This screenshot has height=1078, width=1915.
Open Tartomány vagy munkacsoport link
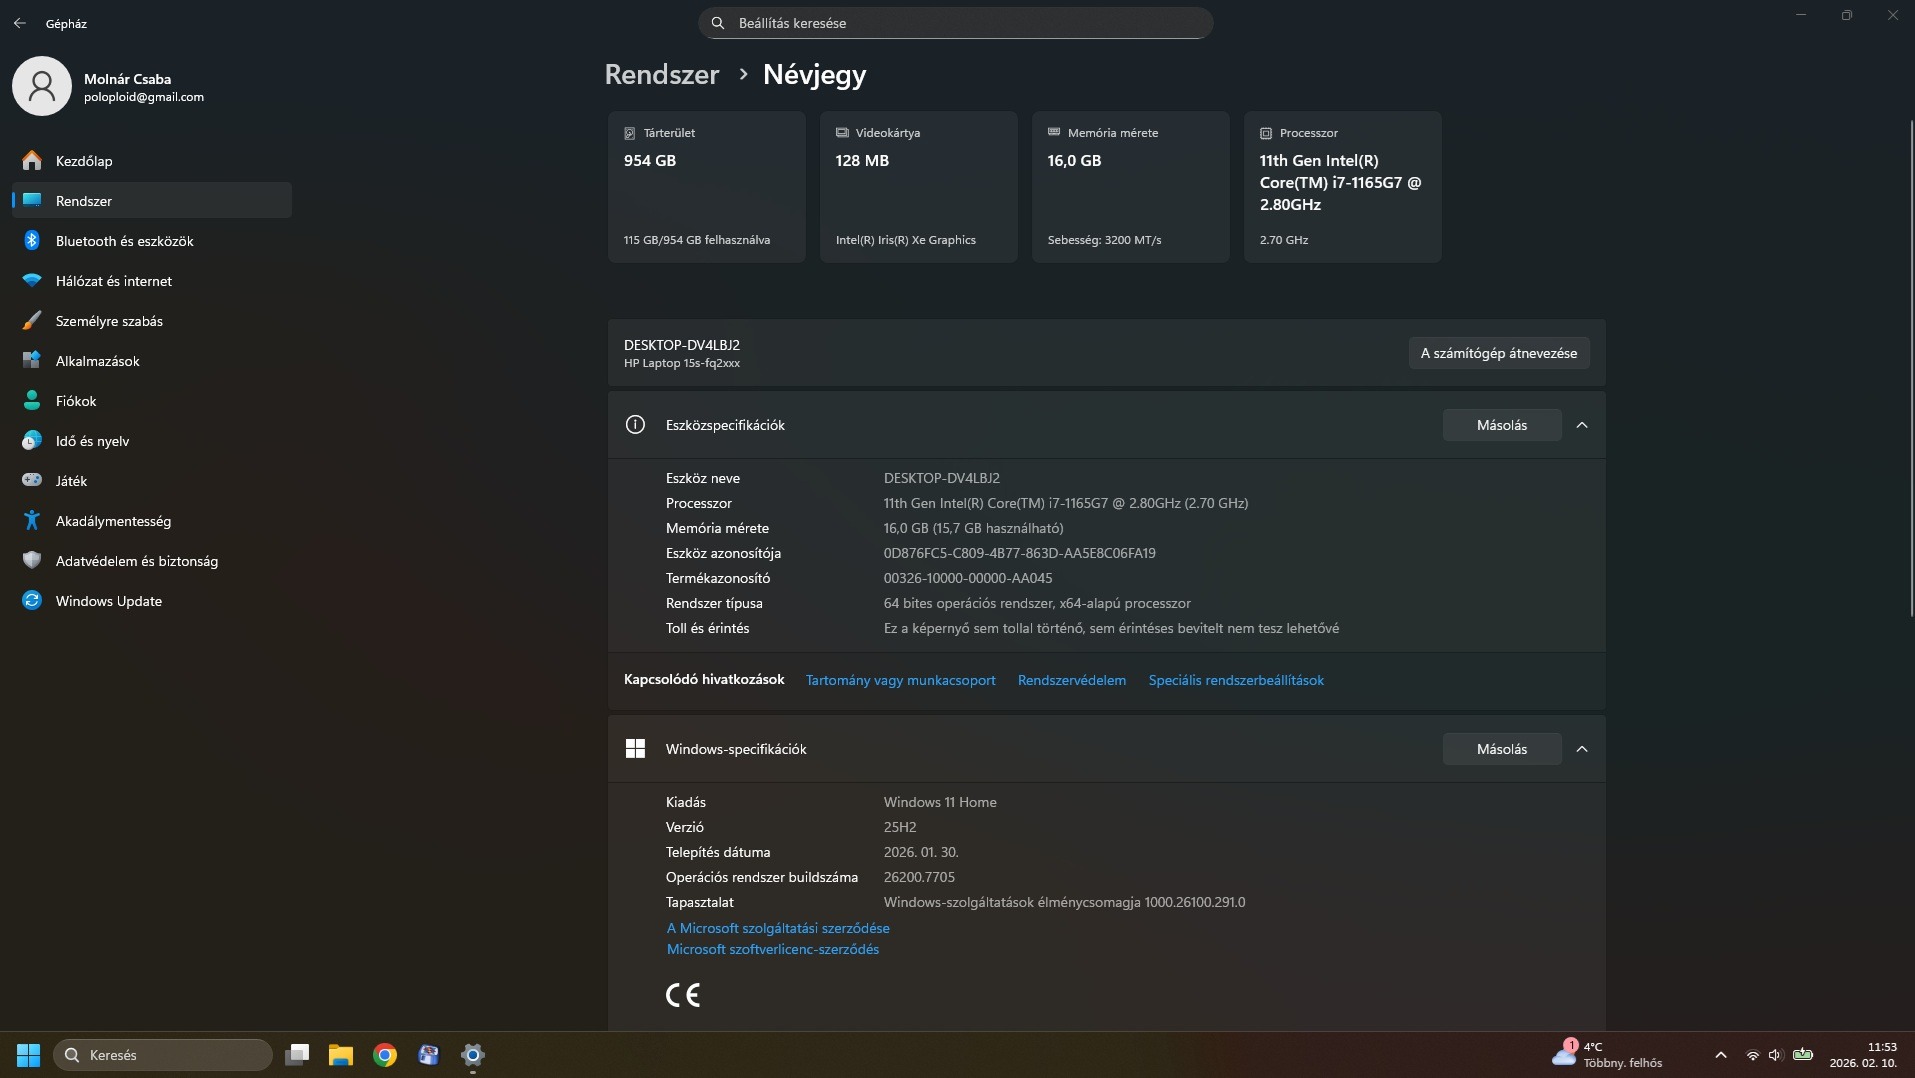click(x=901, y=680)
